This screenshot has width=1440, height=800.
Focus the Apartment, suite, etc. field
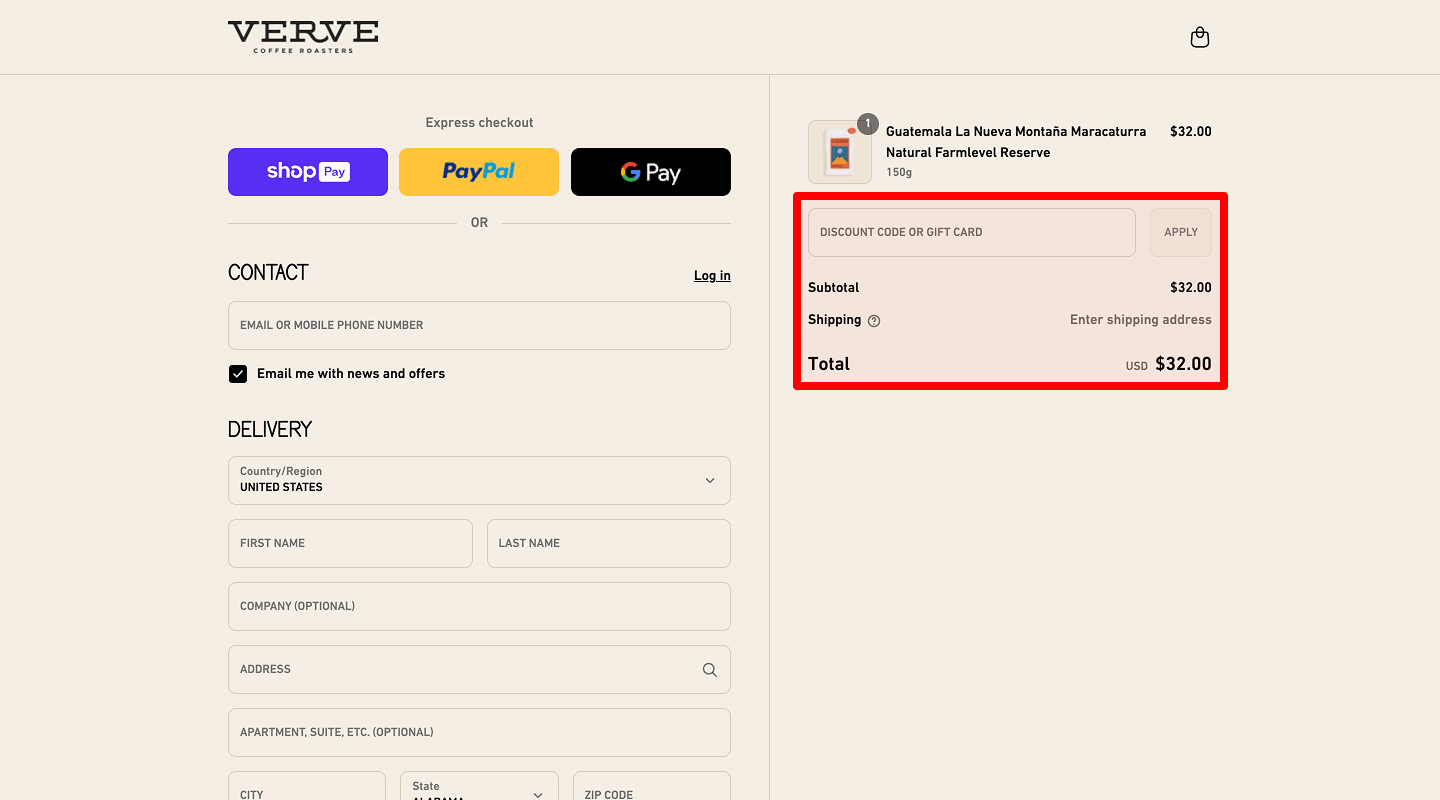point(479,733)
